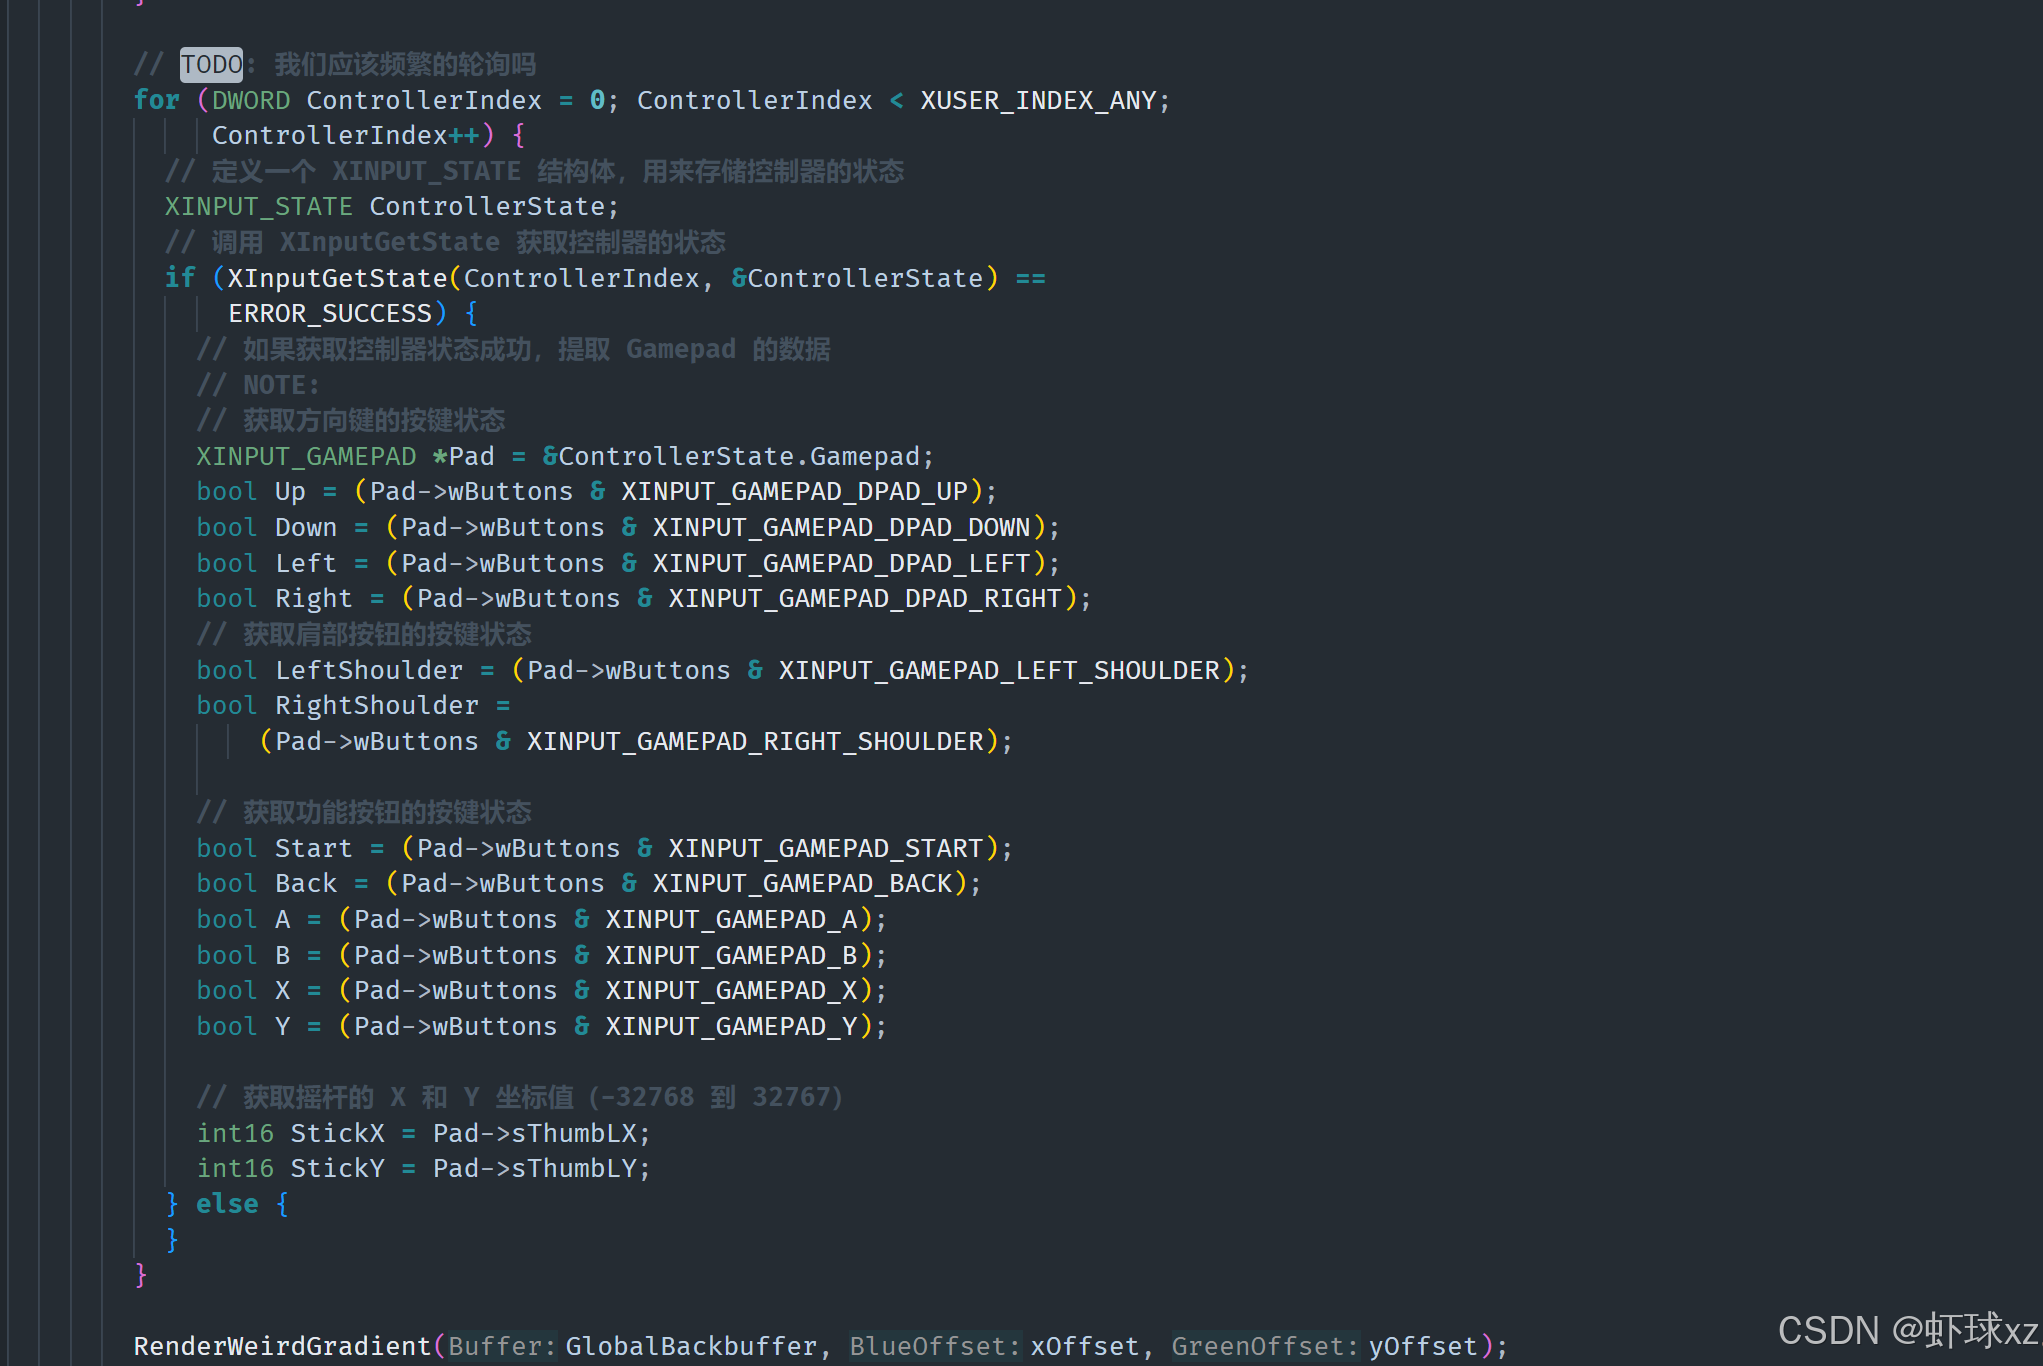The width and height of the screenshot is (2043, 1366).
Task: Click XINPUT_GAMEPAD_START constant
Action: click(826, 848)
